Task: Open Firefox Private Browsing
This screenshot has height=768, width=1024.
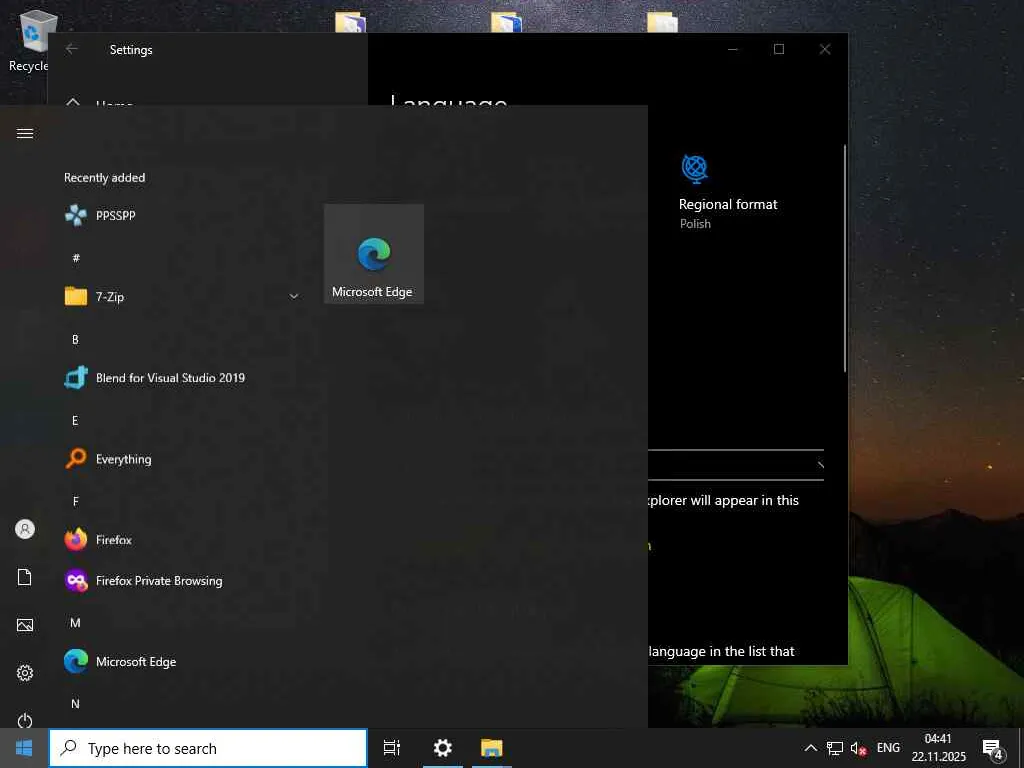Action: point(183,580)
